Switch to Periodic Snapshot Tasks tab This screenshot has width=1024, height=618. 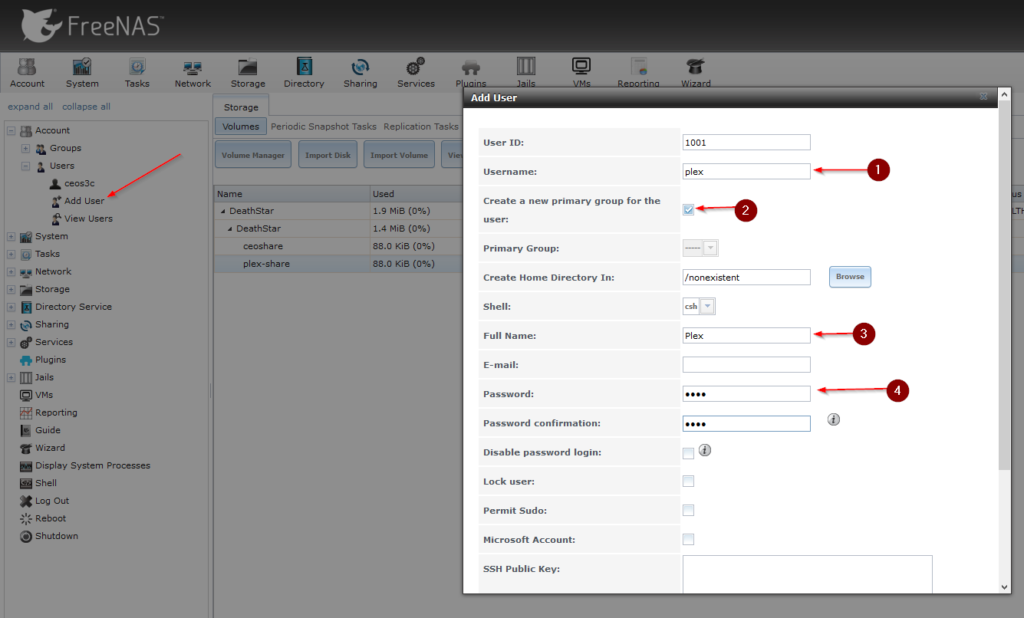(323, 127)
